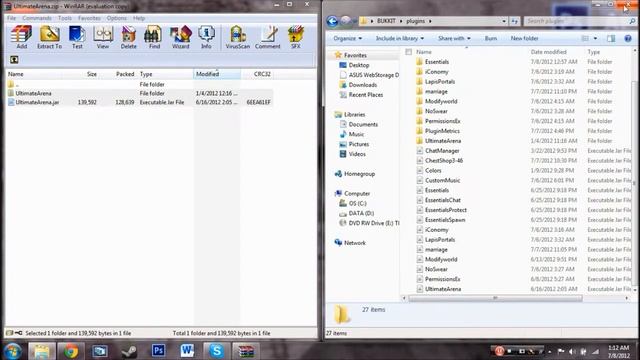
Task: Open the Options menu in WinRAR
Action: [116, 18]
